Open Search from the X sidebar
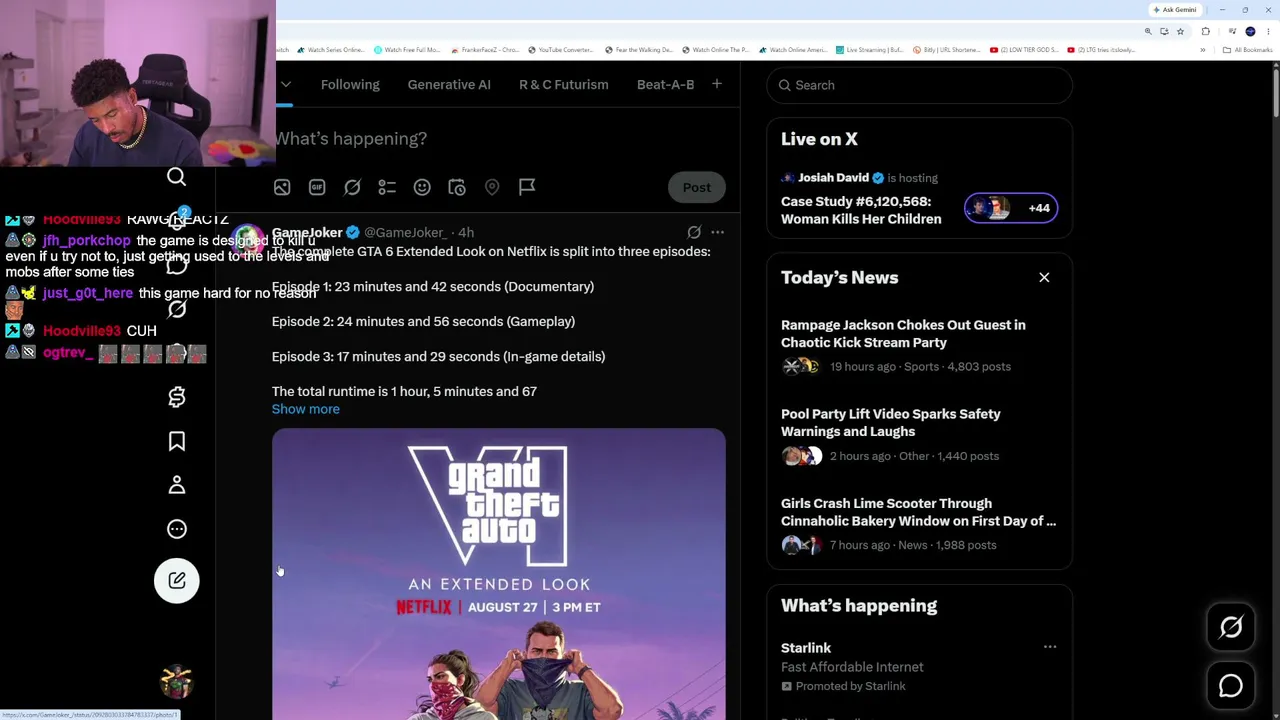 (x=176, y=177)
